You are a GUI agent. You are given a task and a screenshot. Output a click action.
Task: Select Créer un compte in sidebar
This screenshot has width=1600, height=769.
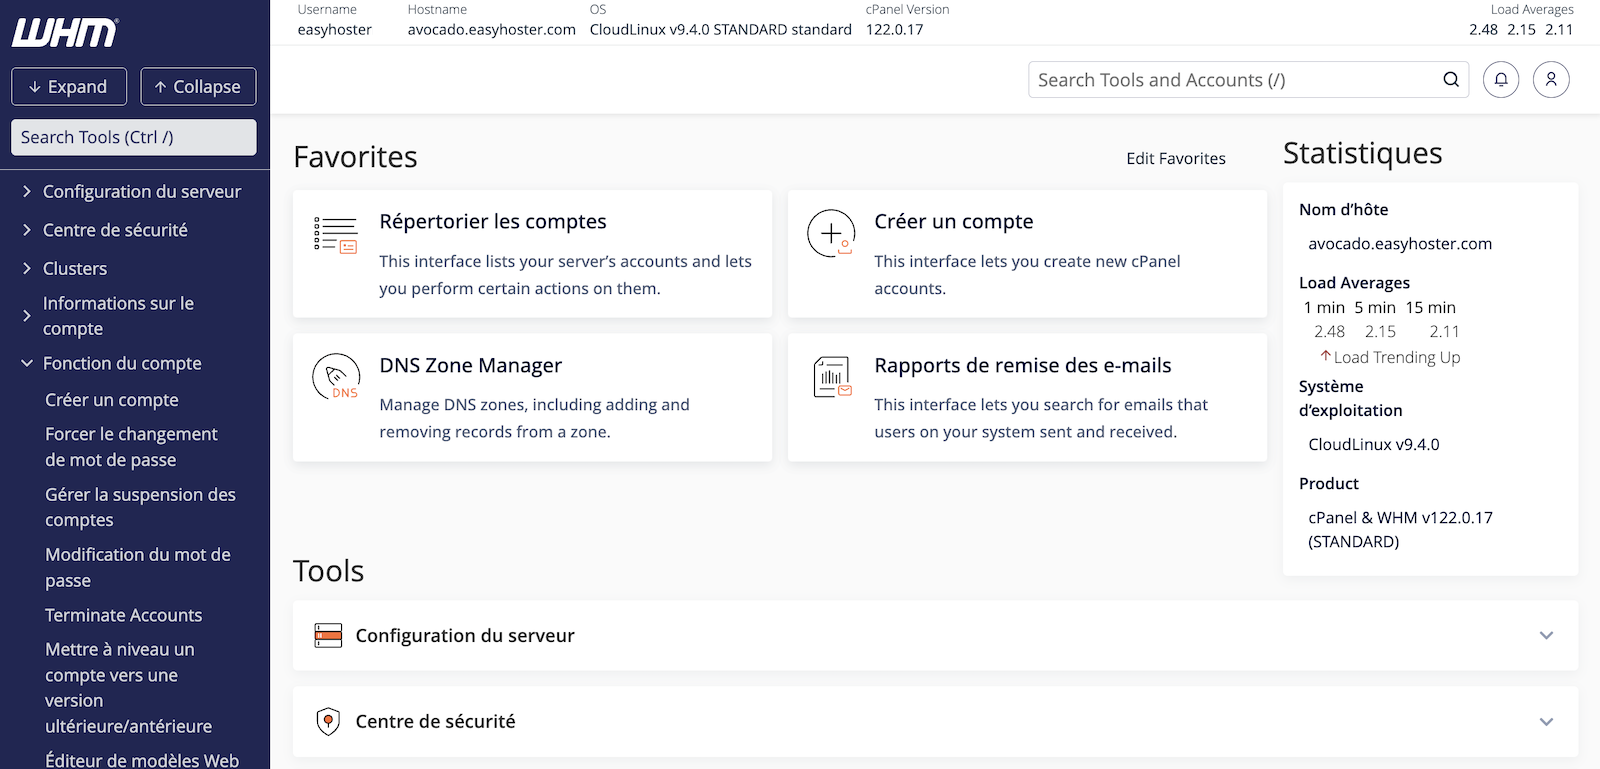click(112, 399)
